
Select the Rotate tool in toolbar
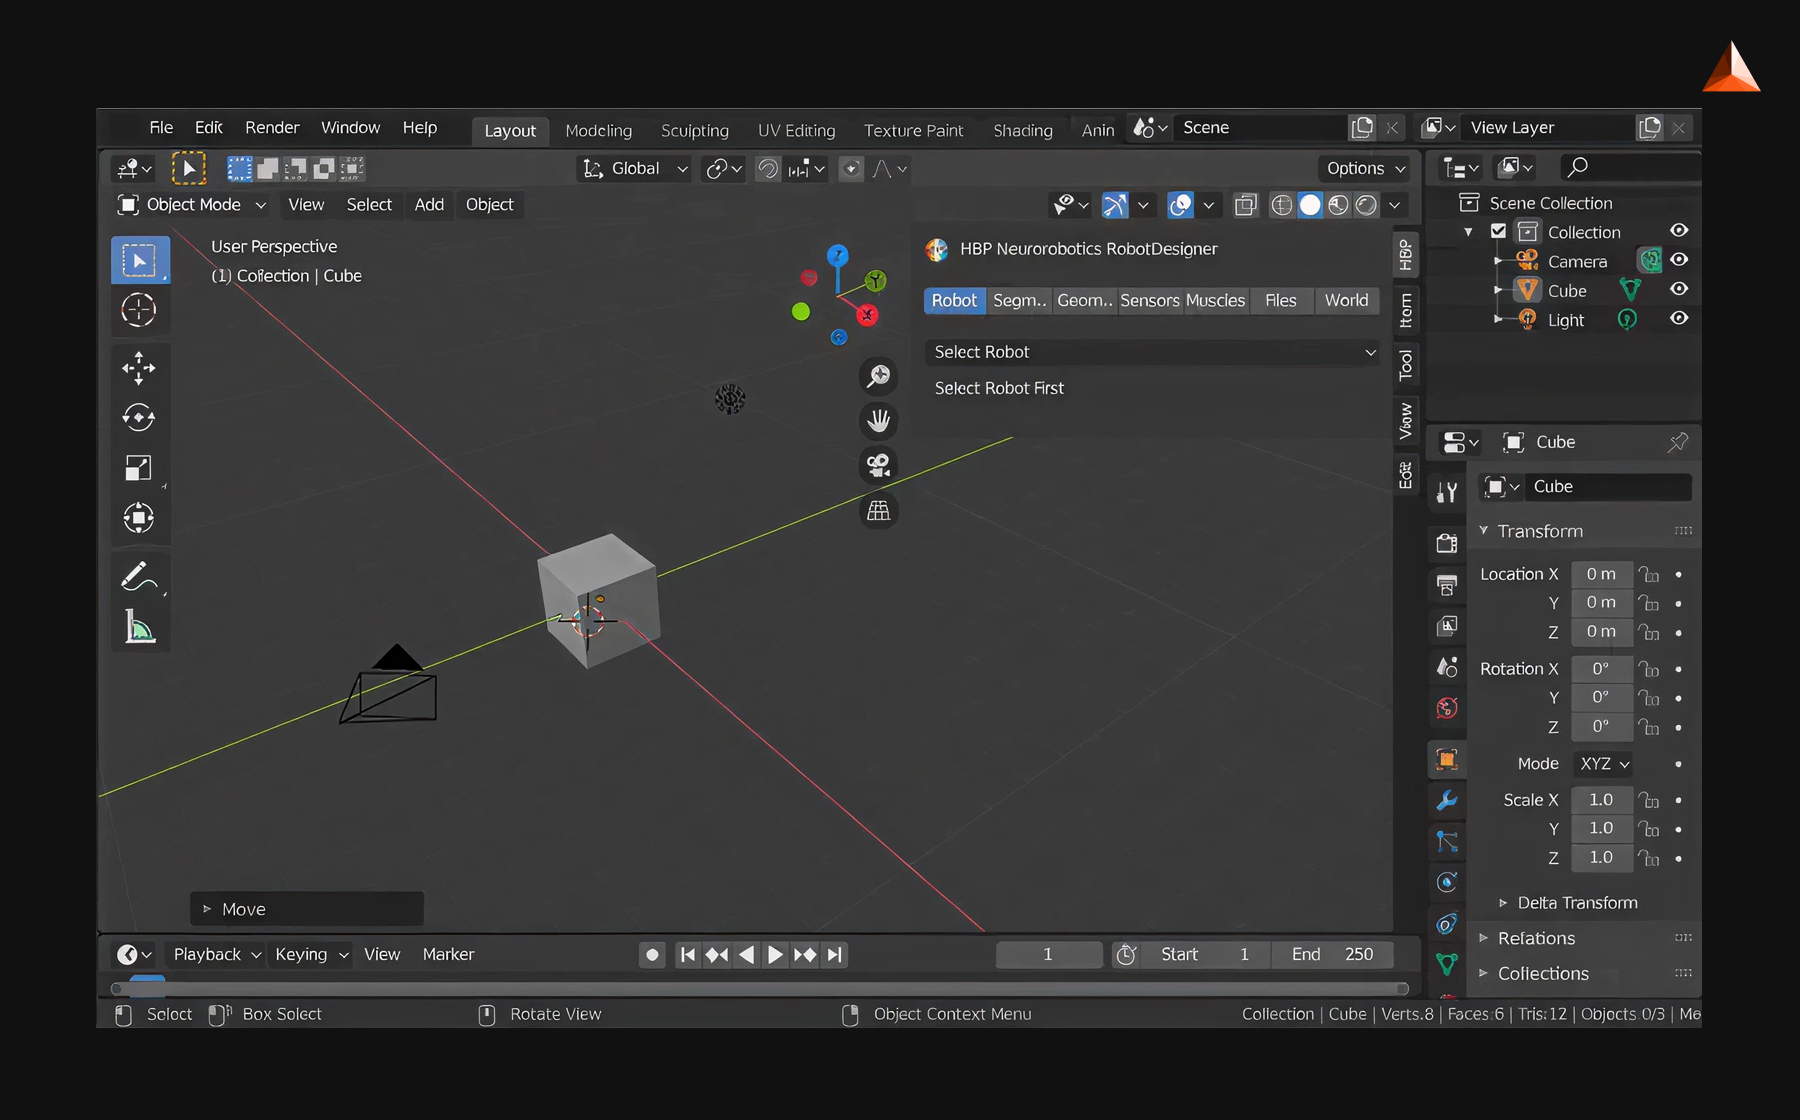pos(139,418)
